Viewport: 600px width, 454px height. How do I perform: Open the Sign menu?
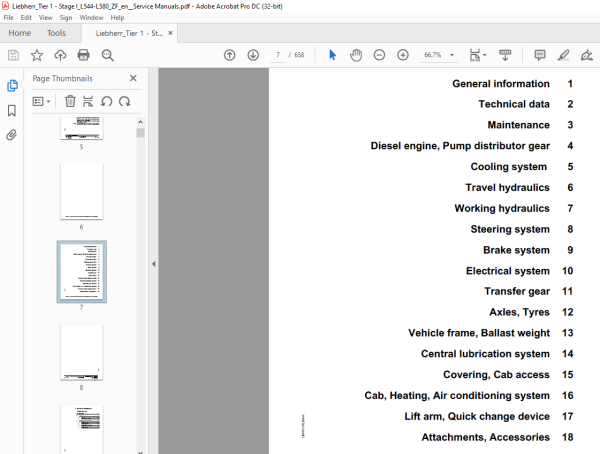tap(66, 18)
